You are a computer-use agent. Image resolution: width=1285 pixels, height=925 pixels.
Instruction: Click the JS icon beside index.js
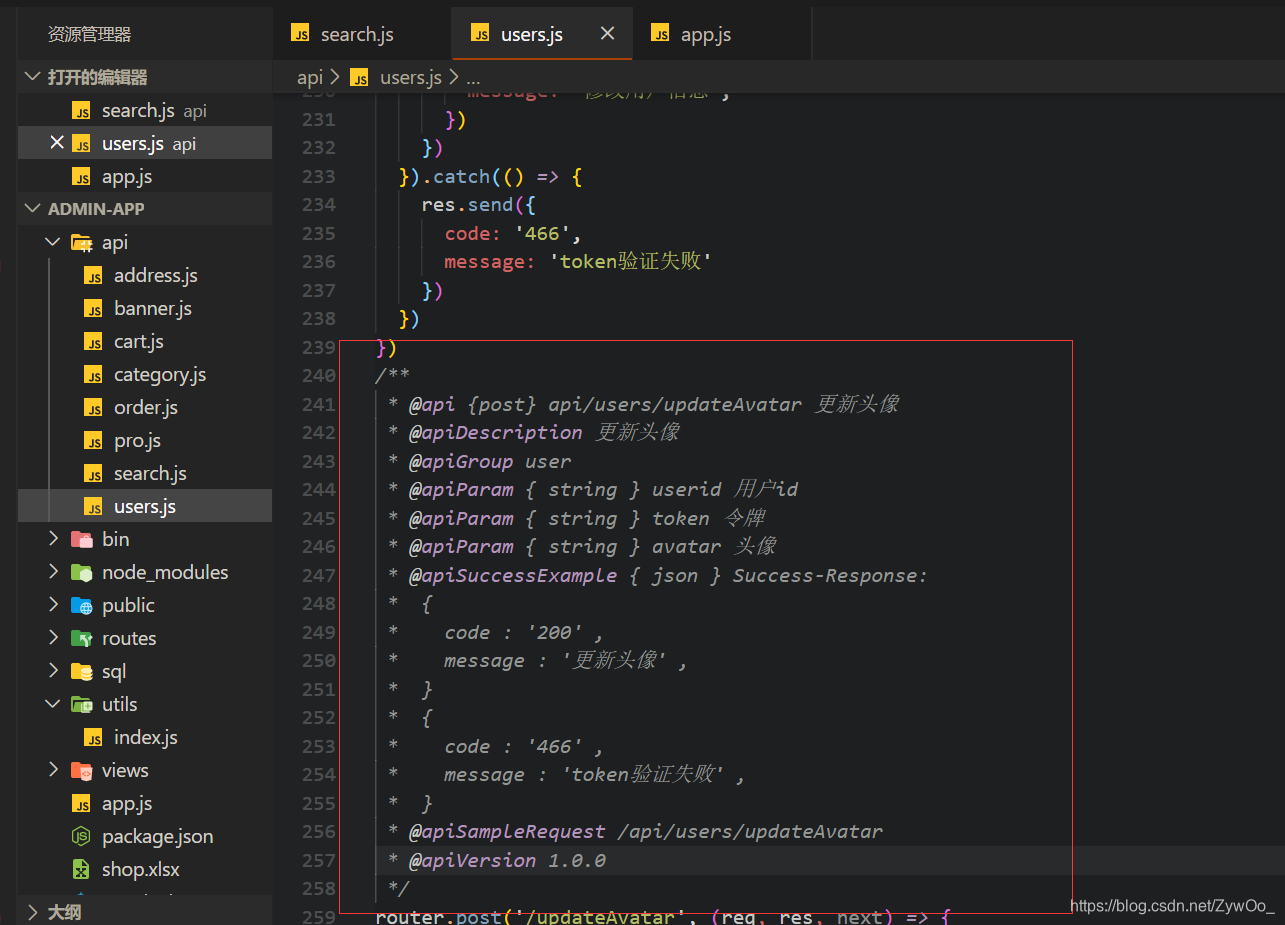click(93, 738)
